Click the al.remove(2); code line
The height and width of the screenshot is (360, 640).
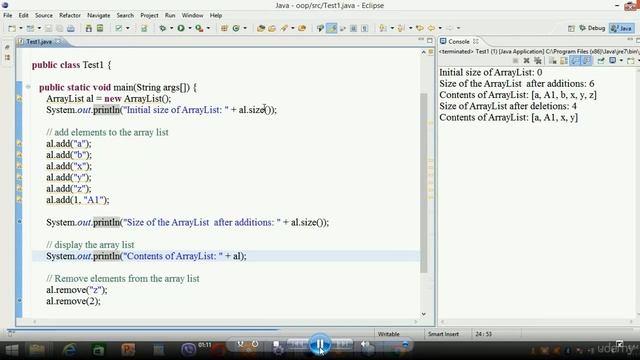coord(73,301)
